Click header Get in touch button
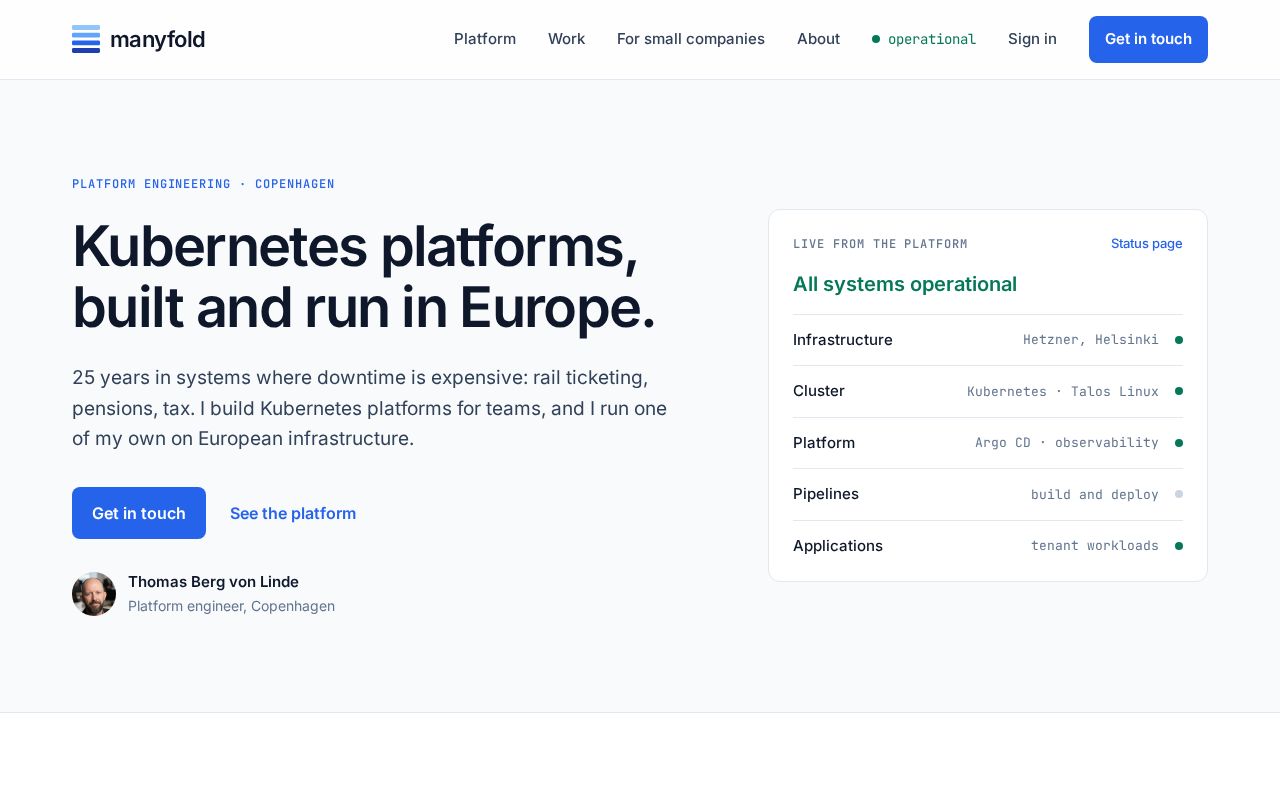 click(x=1148, y=39)
